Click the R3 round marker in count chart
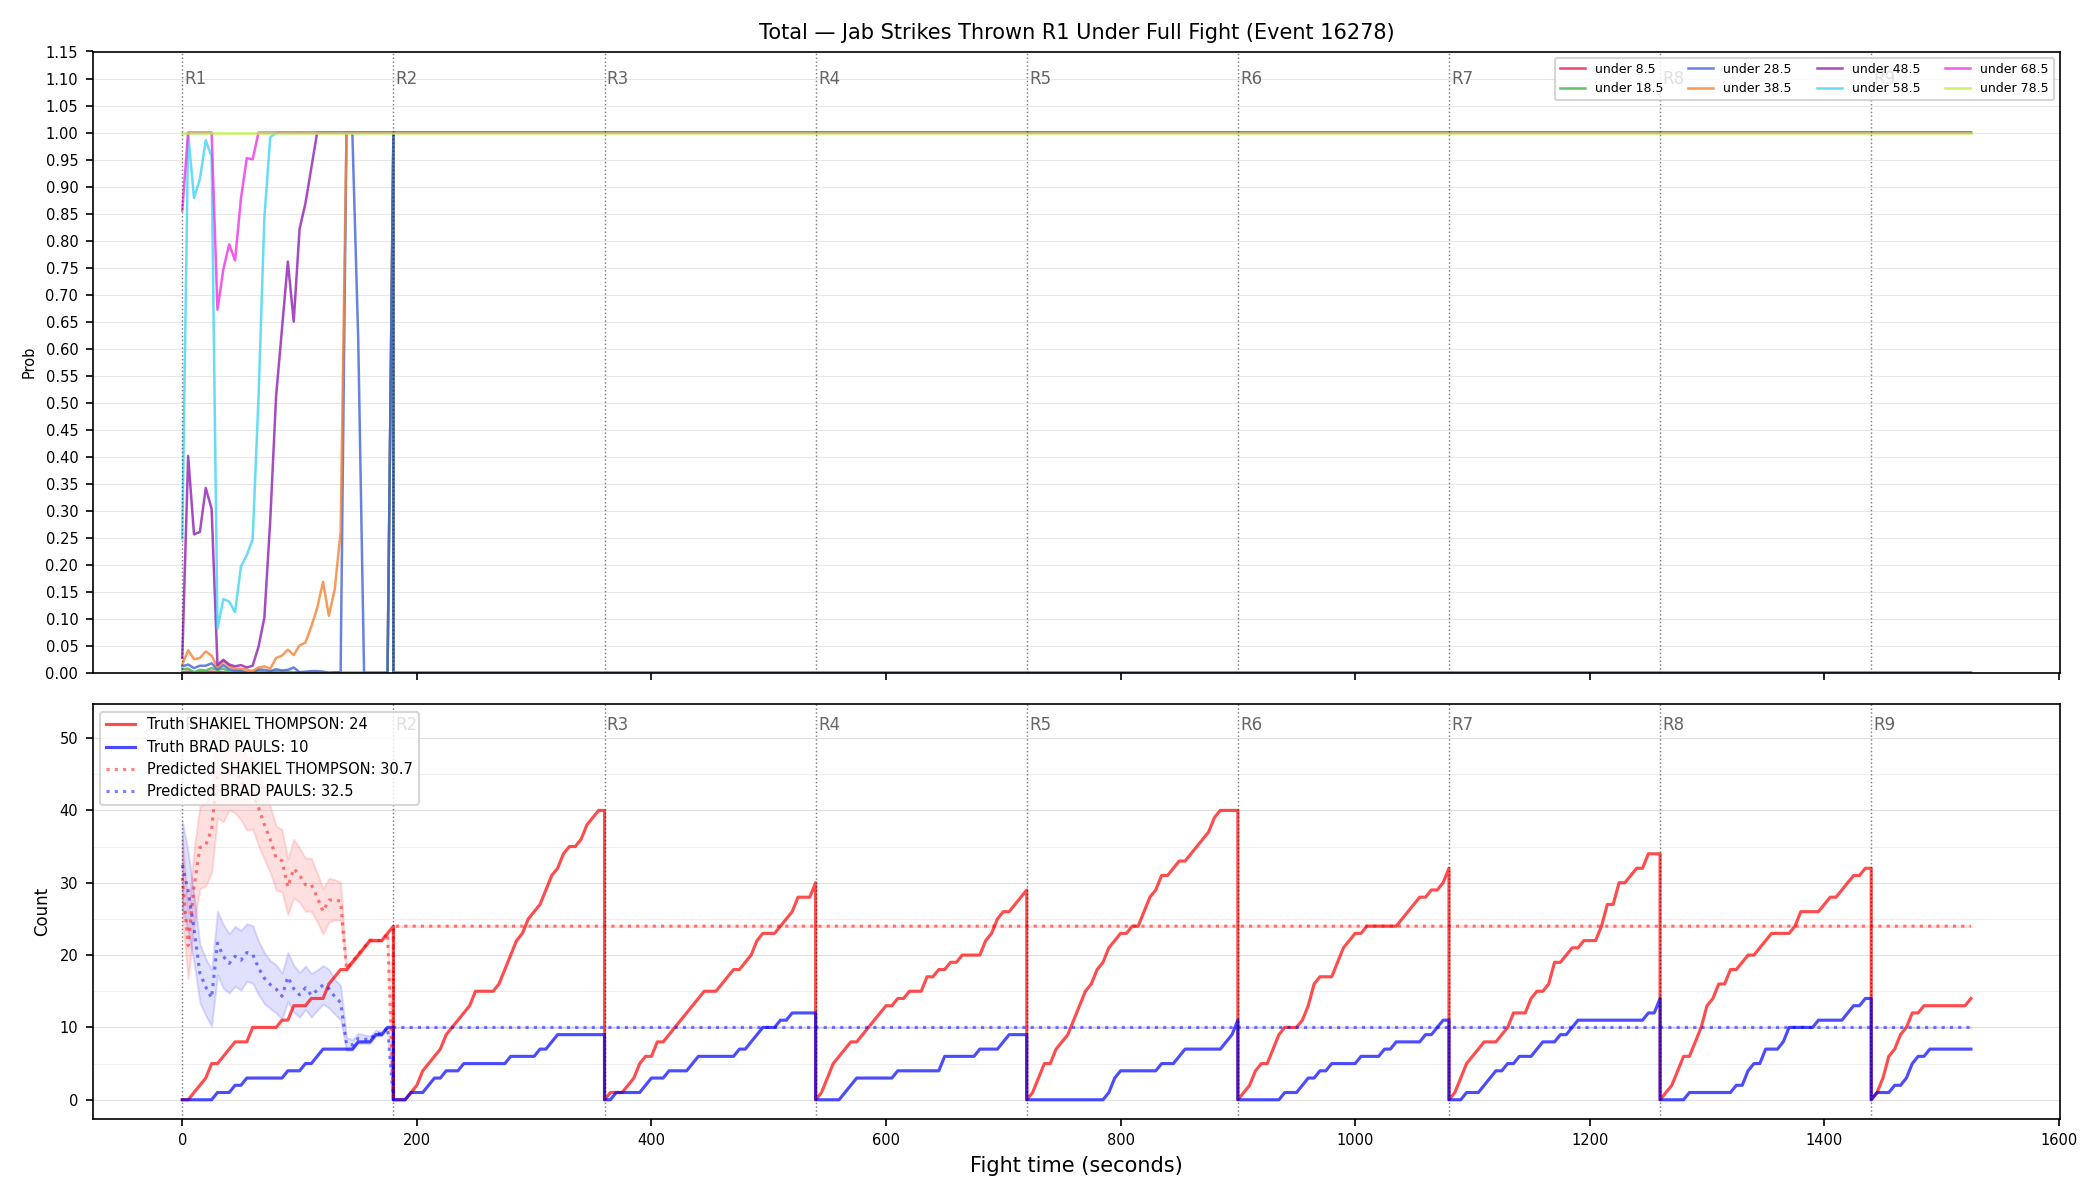Screen dimensions: 2100x1200 tap(617, 724)
